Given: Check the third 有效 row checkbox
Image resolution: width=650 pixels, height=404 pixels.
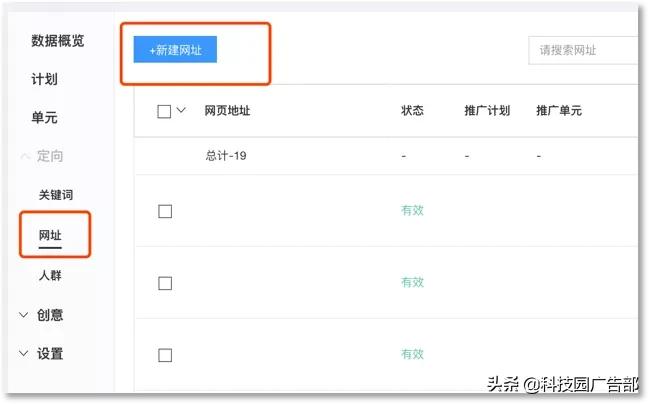Looking at the screenshot, I should 165,355.
